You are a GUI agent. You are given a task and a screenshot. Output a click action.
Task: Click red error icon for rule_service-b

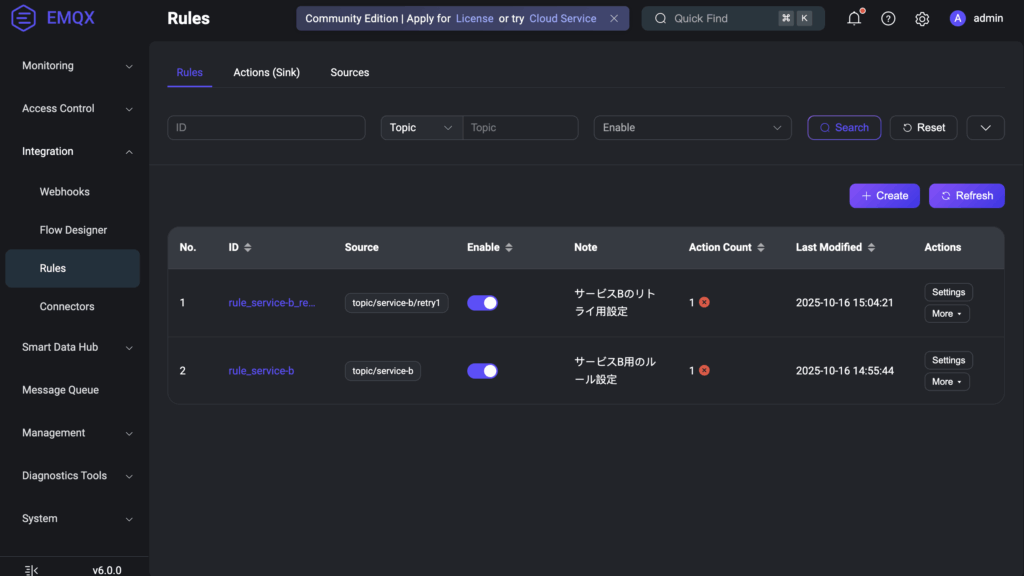click(x=704, y=370)
